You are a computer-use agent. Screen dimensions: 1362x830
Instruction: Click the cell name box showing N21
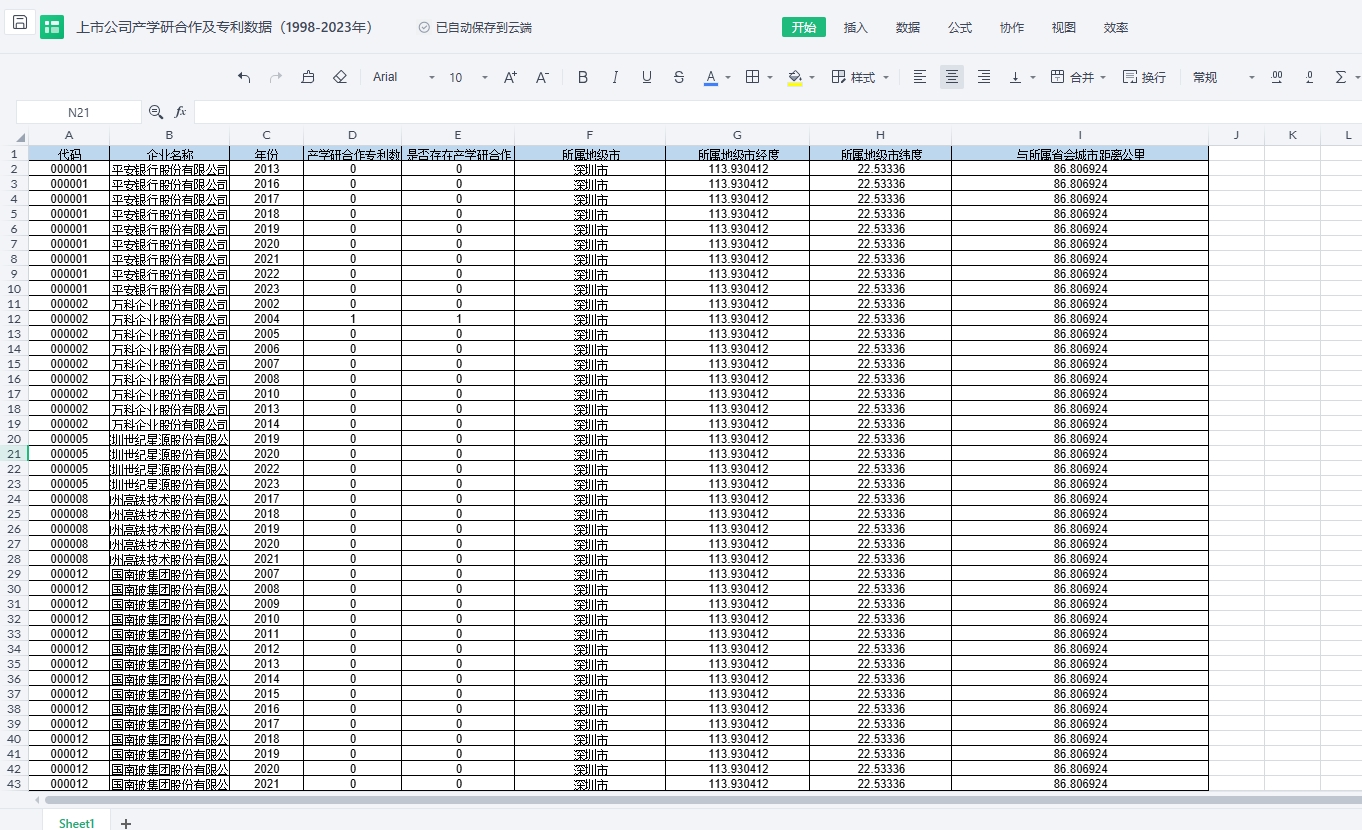coord(79,112)
